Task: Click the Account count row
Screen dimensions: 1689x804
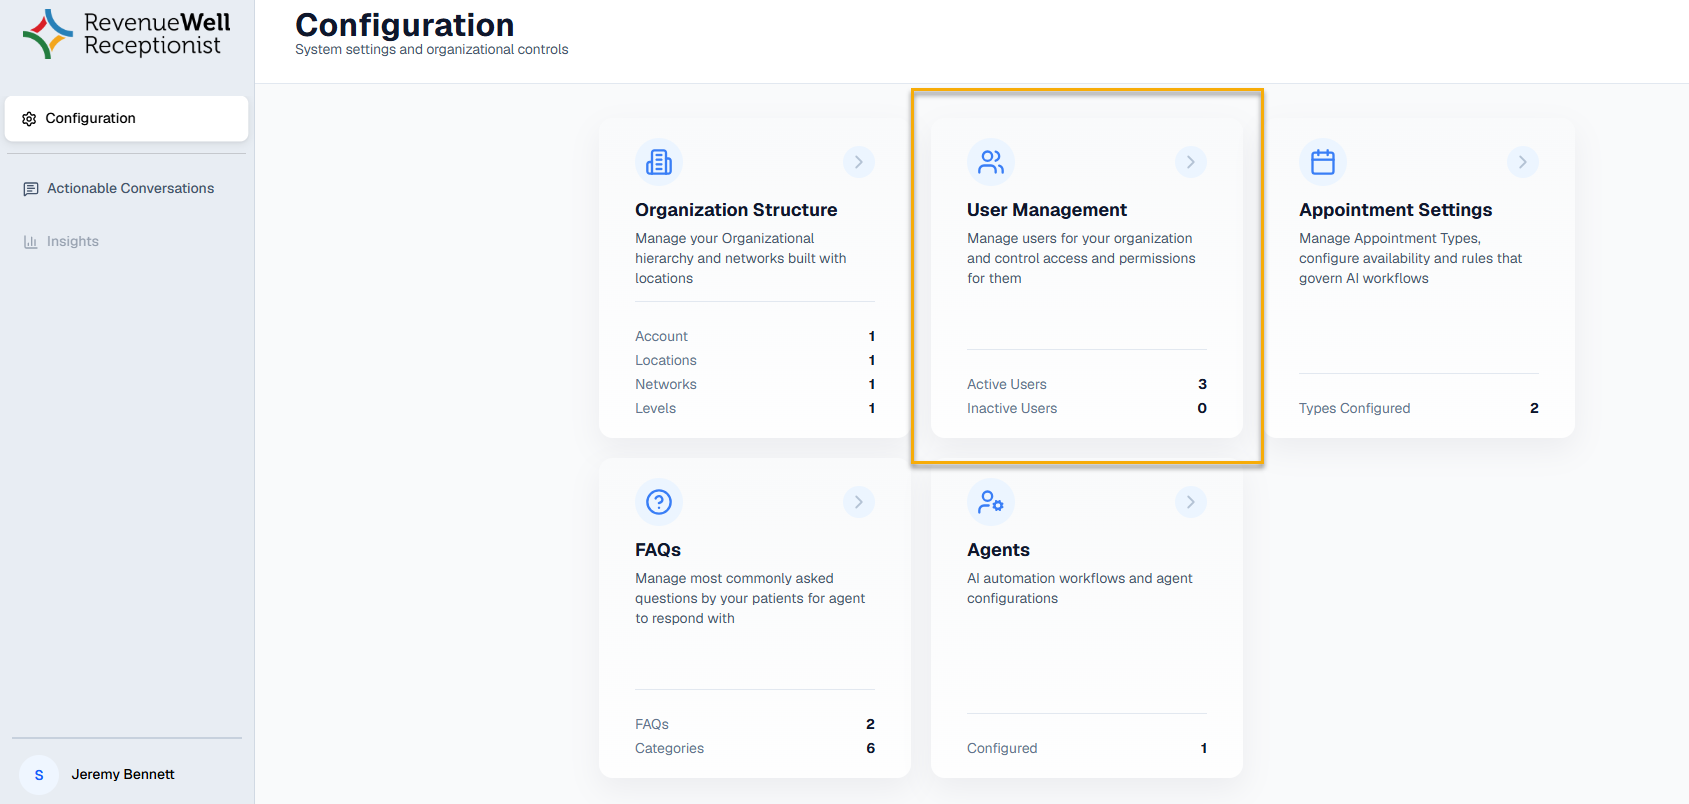Action: (x=755, y=336)
